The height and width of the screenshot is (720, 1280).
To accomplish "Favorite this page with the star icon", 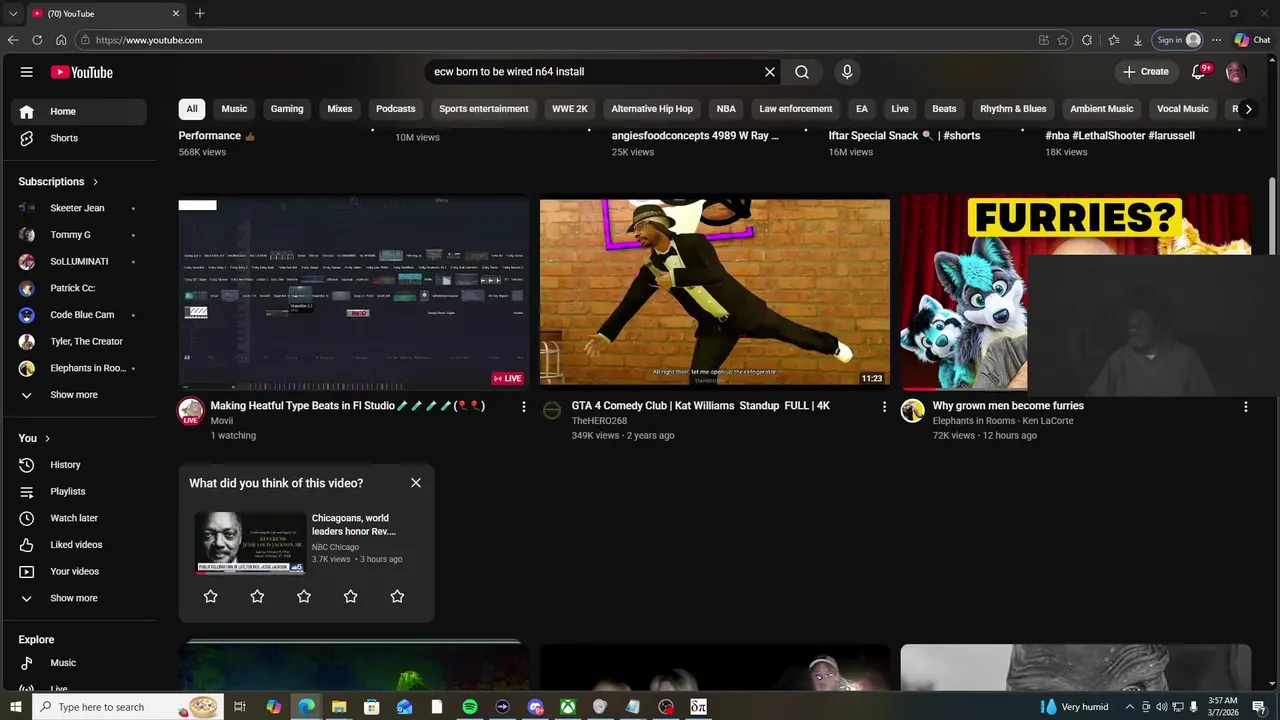I will (x=1063, y=40).
